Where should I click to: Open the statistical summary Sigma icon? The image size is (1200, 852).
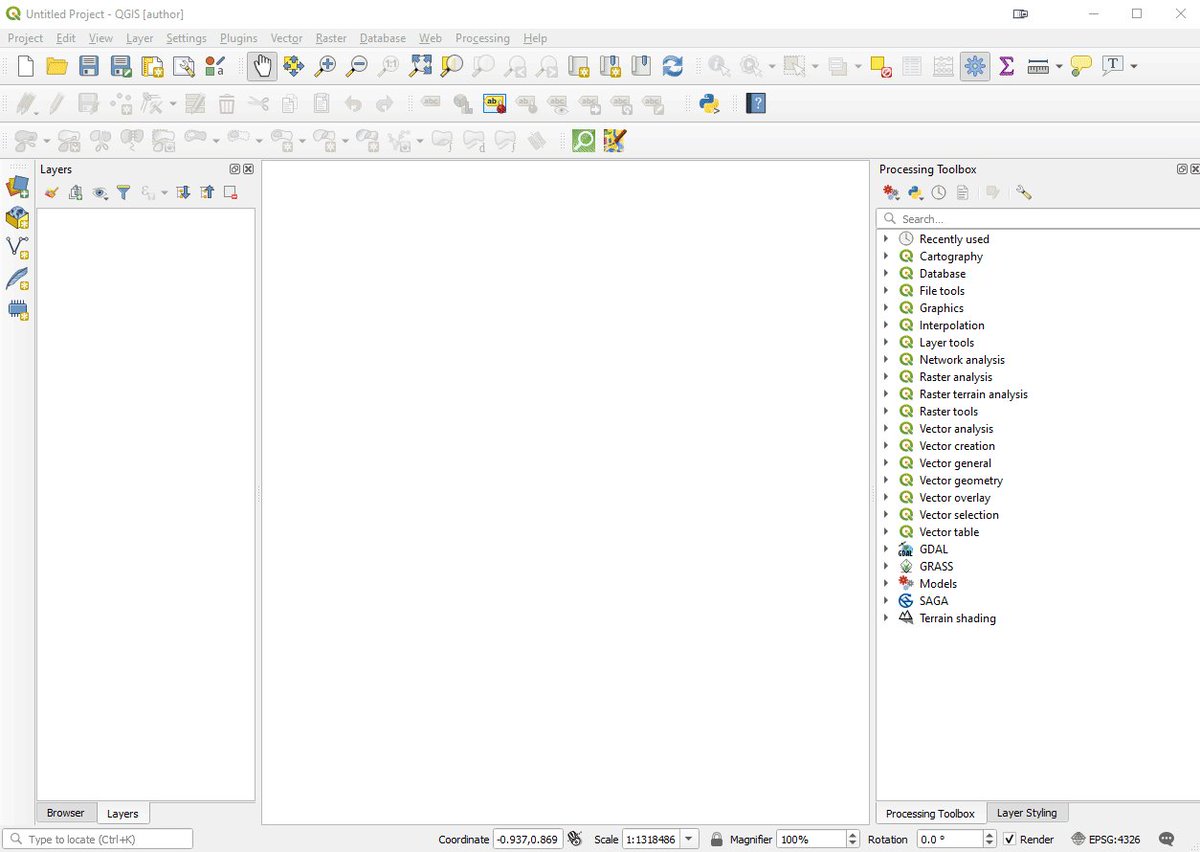click(1007, 66)
